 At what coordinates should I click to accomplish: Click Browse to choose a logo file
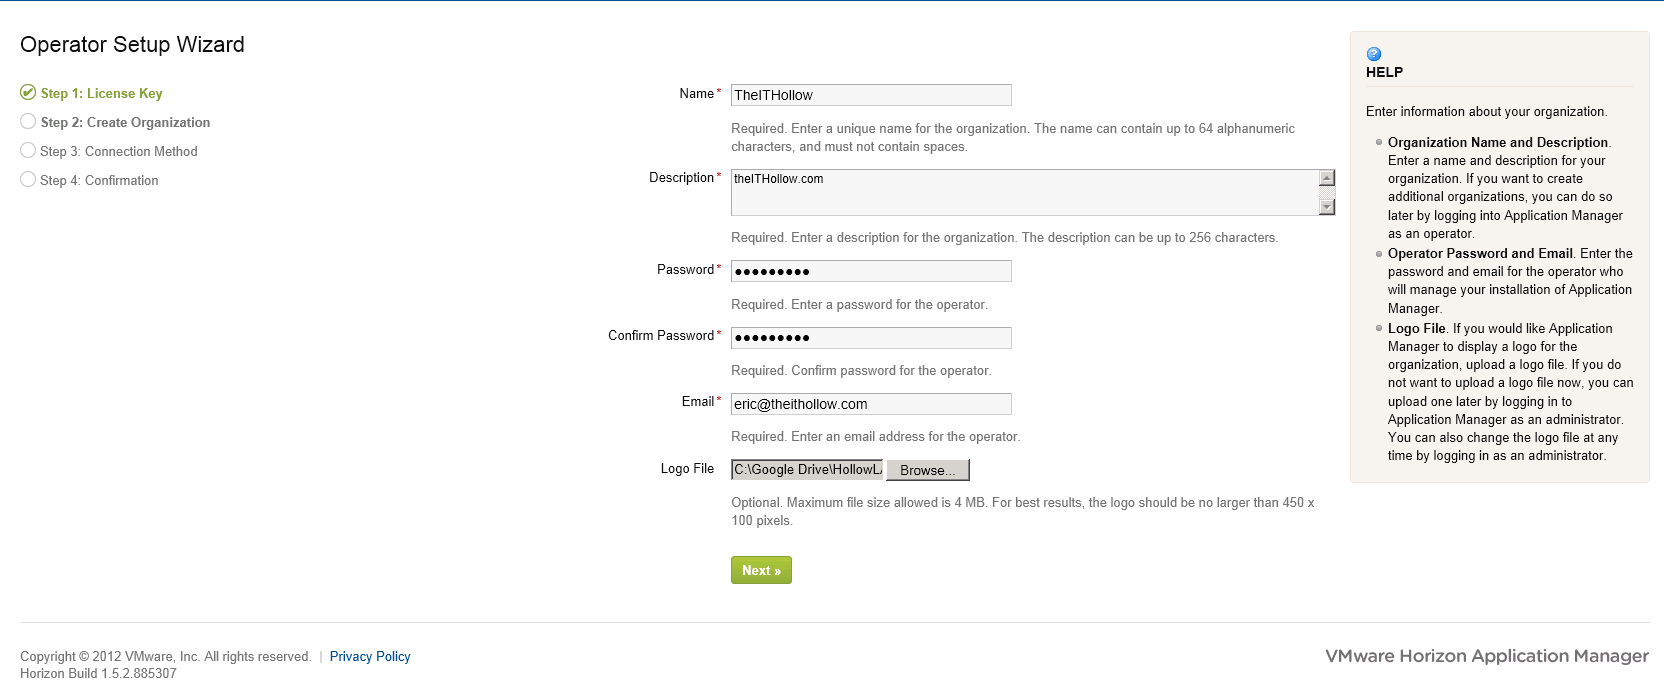(927, 470)
